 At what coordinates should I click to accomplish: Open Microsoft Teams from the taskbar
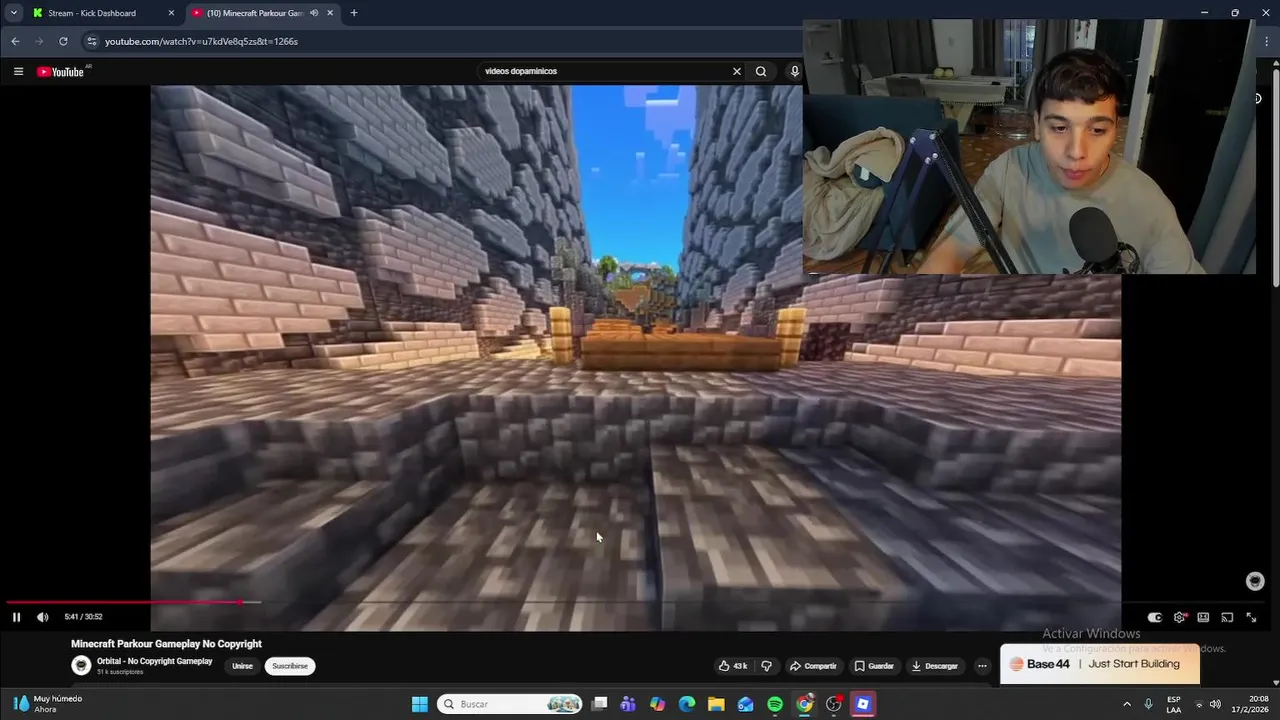628,704
